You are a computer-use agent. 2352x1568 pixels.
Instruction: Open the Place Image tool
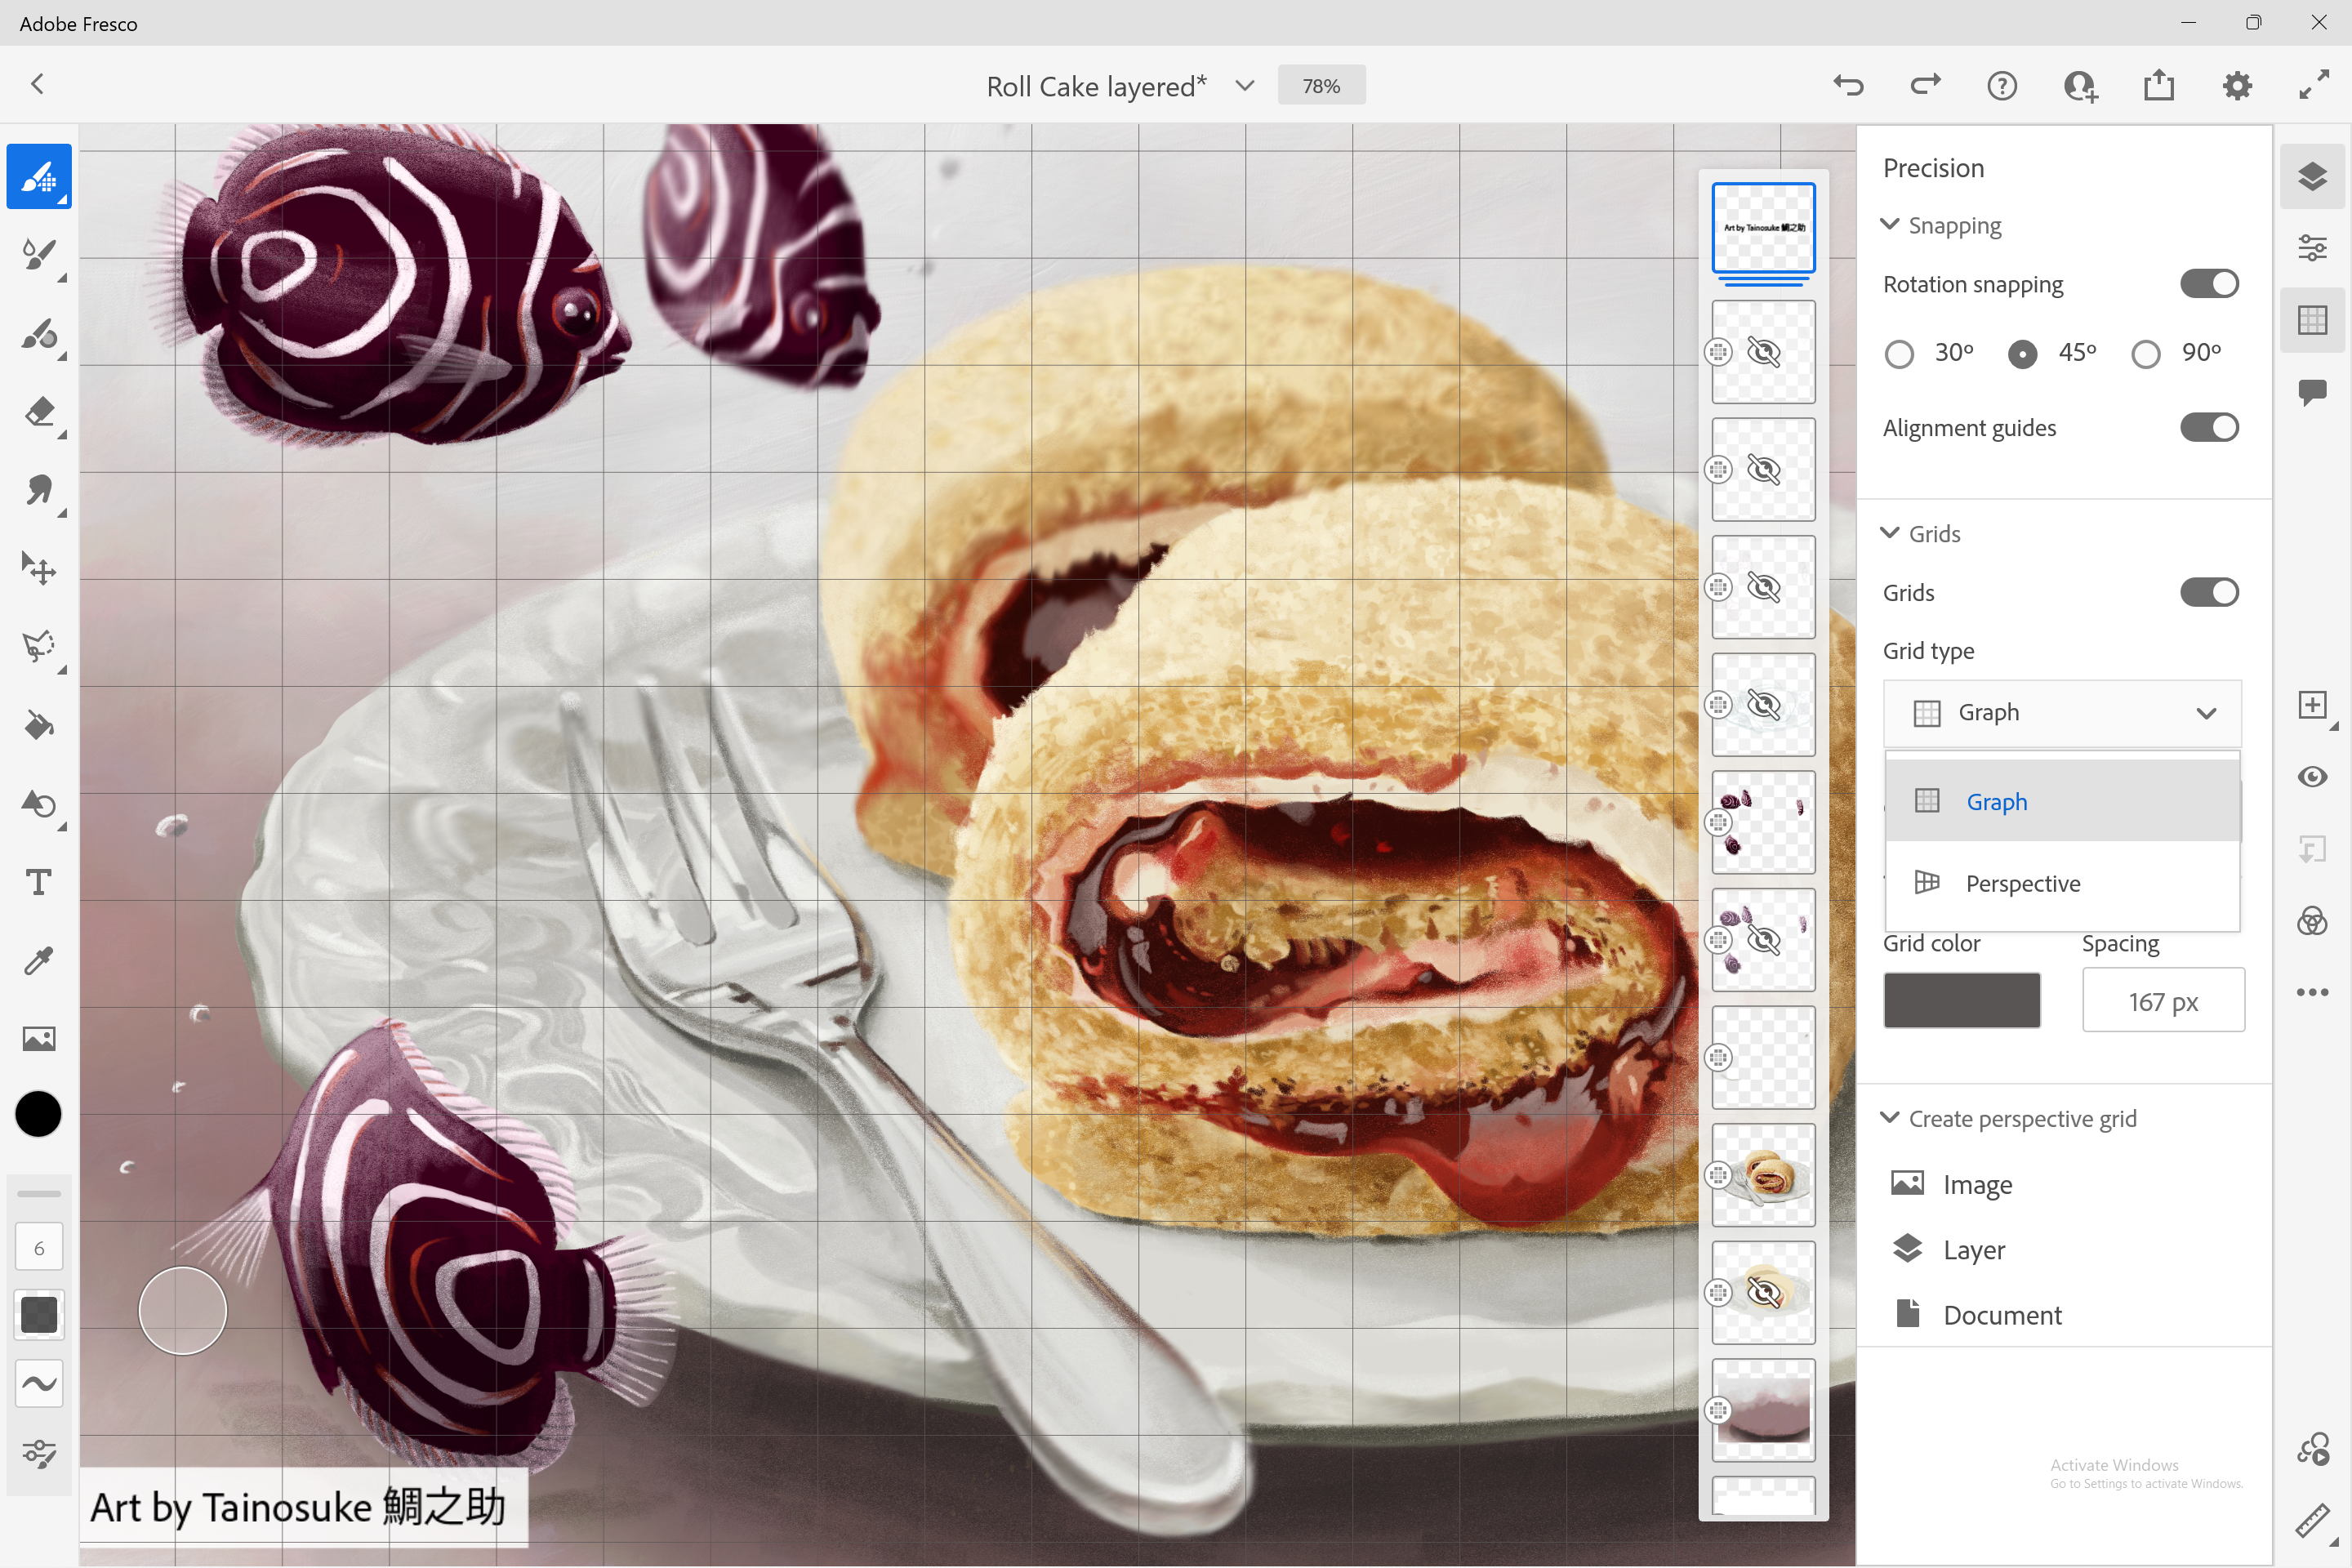pos(39,1039)
